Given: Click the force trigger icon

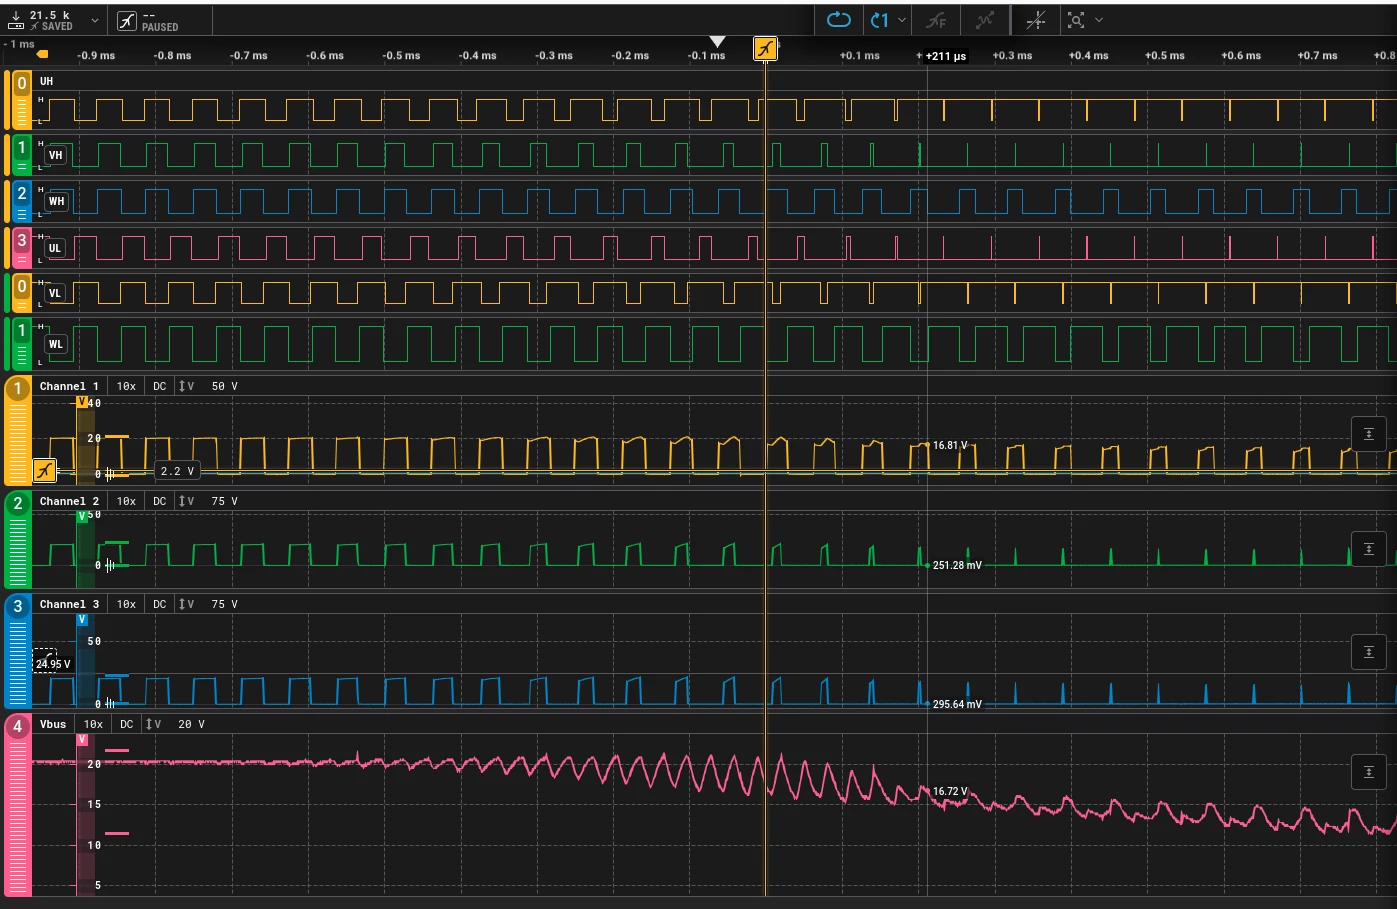Looking at the screenshot, I should (936, 20).
